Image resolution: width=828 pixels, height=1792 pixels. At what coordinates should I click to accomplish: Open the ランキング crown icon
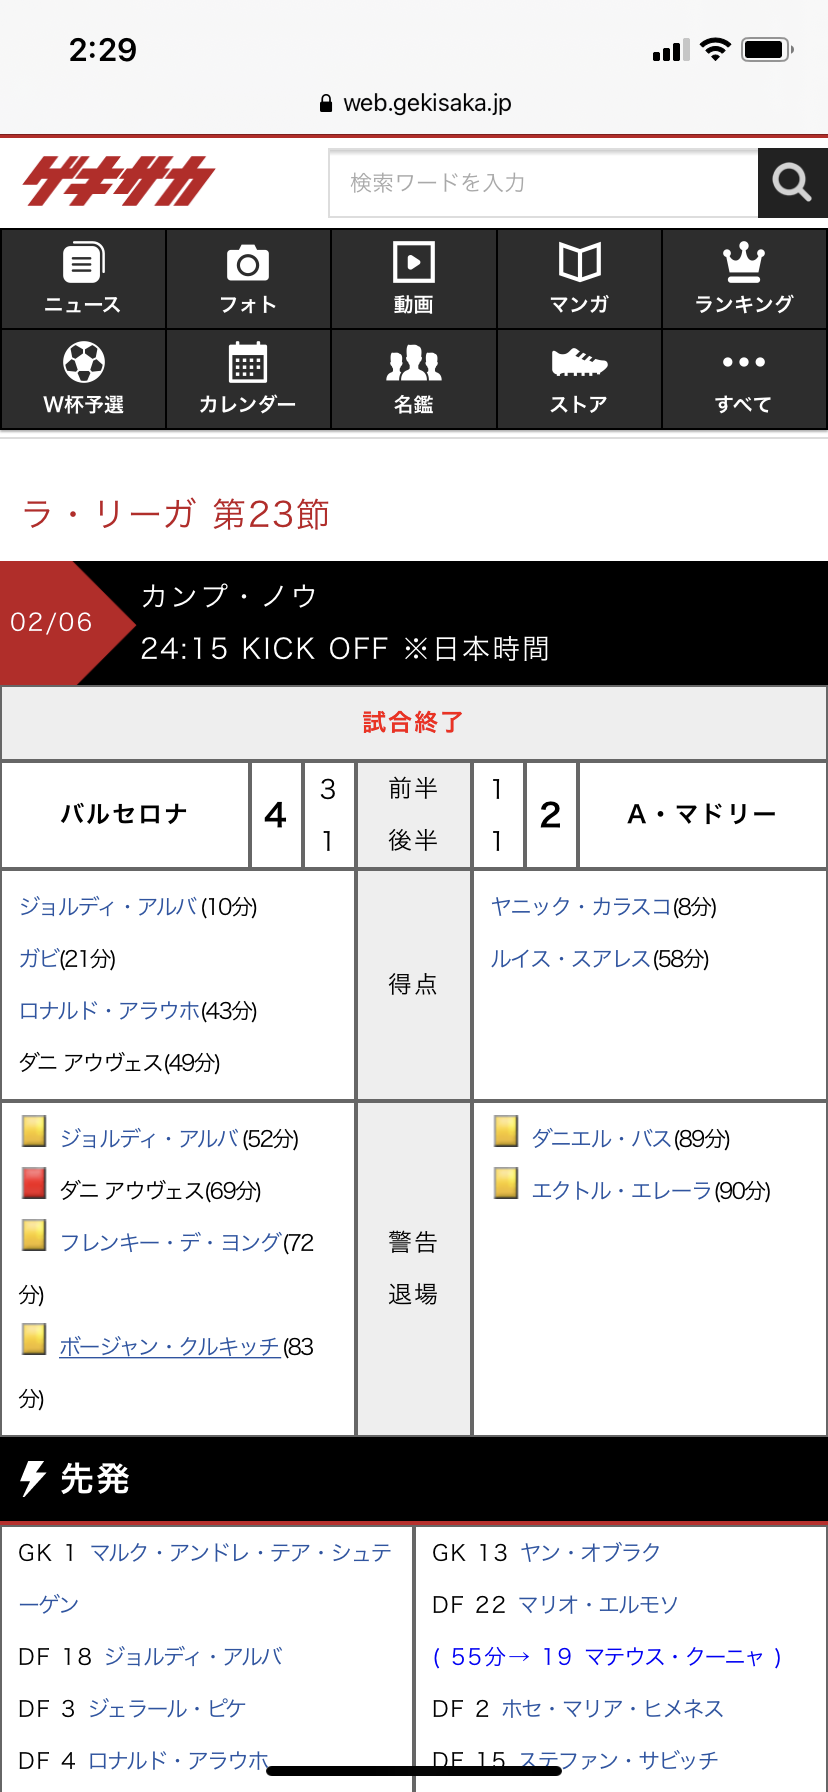[744, 279]
